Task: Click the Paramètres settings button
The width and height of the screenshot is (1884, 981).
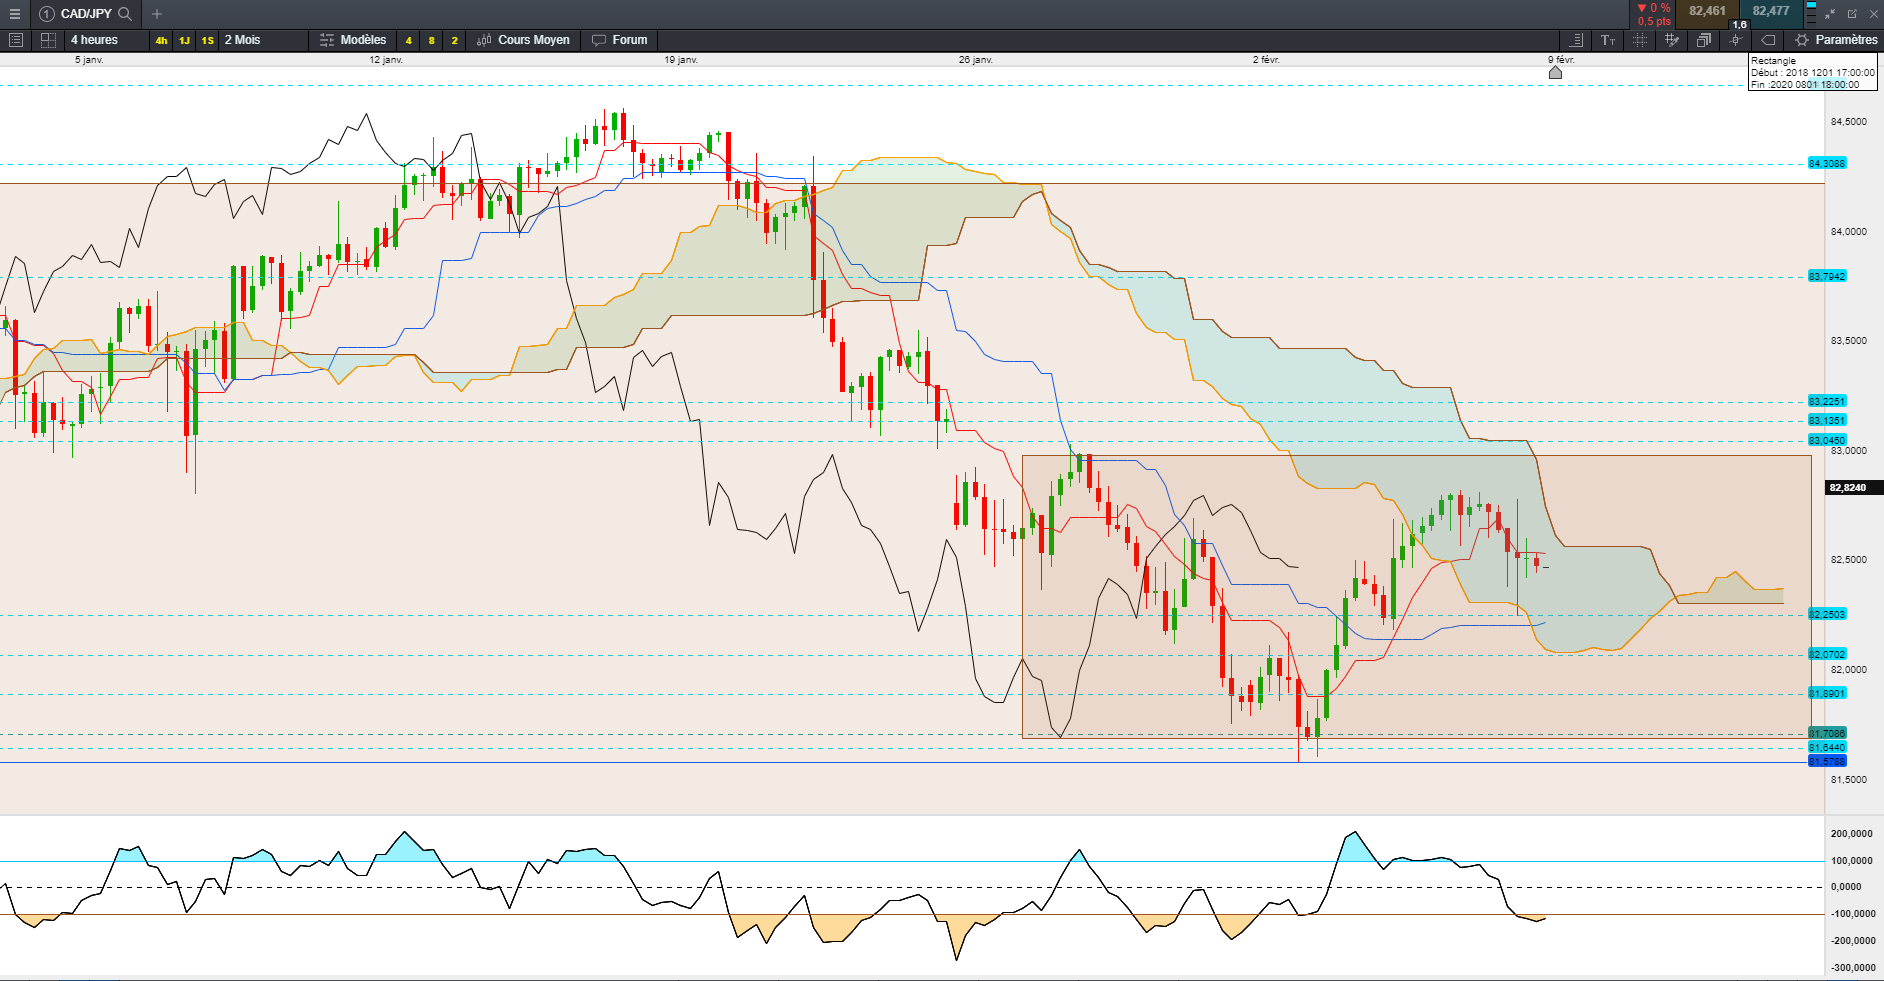Action: 1836,40
